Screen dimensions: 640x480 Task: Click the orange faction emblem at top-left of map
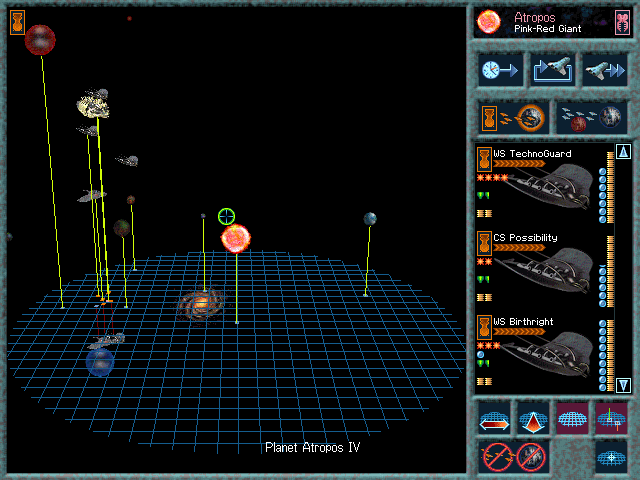point(18,22)
